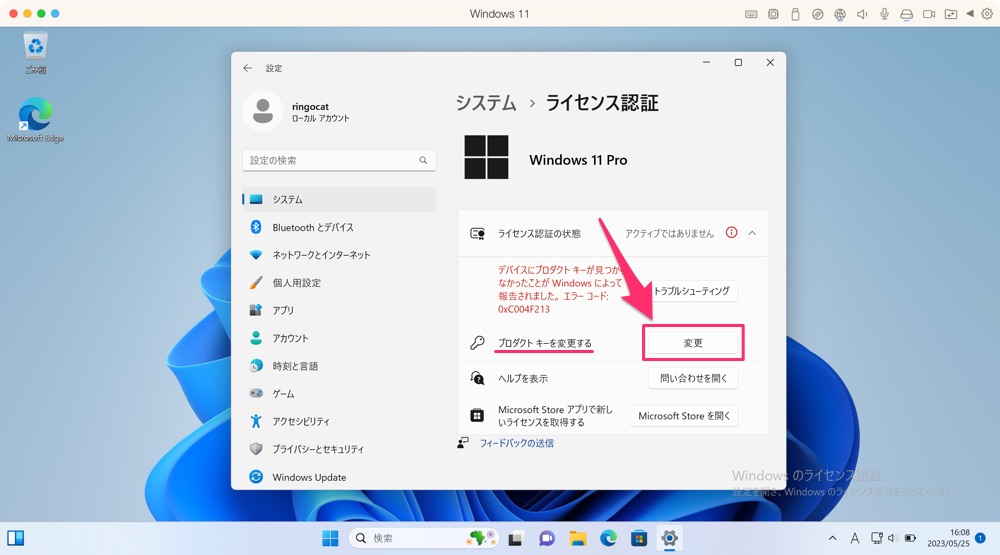Click the Settings gear on the taskbar
The height and width of the screenshot is (555, 1000).
tap(670, 538)
